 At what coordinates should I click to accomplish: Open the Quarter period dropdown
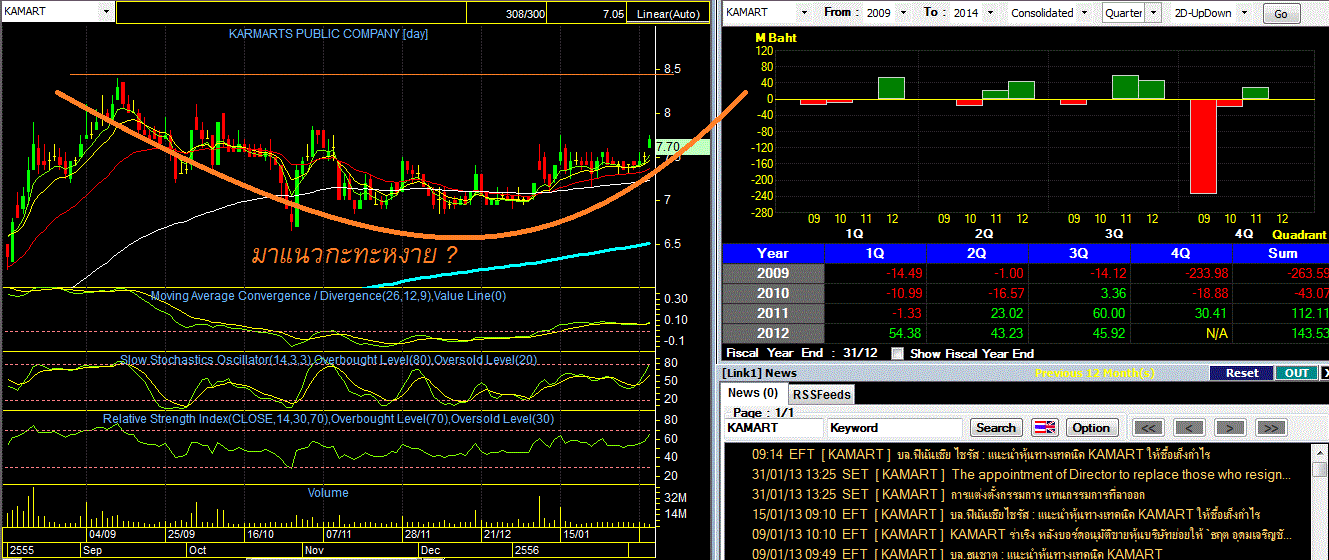click(1153, 13)
